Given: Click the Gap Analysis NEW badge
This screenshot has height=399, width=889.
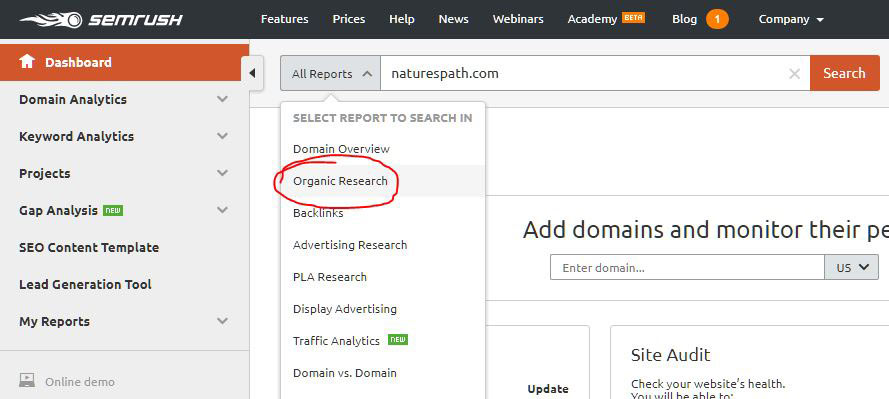Looking at the screenshot, I should [x=113, y=210].
